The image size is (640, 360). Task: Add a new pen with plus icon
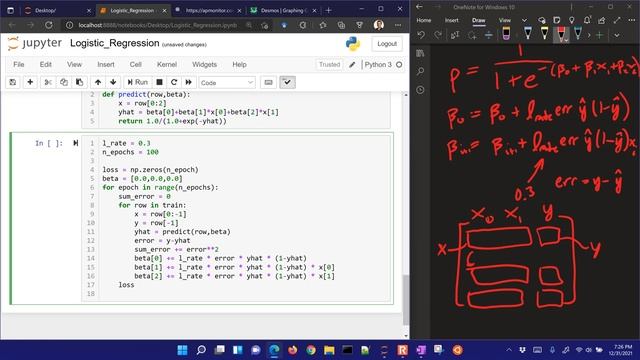tap(599, 36)
